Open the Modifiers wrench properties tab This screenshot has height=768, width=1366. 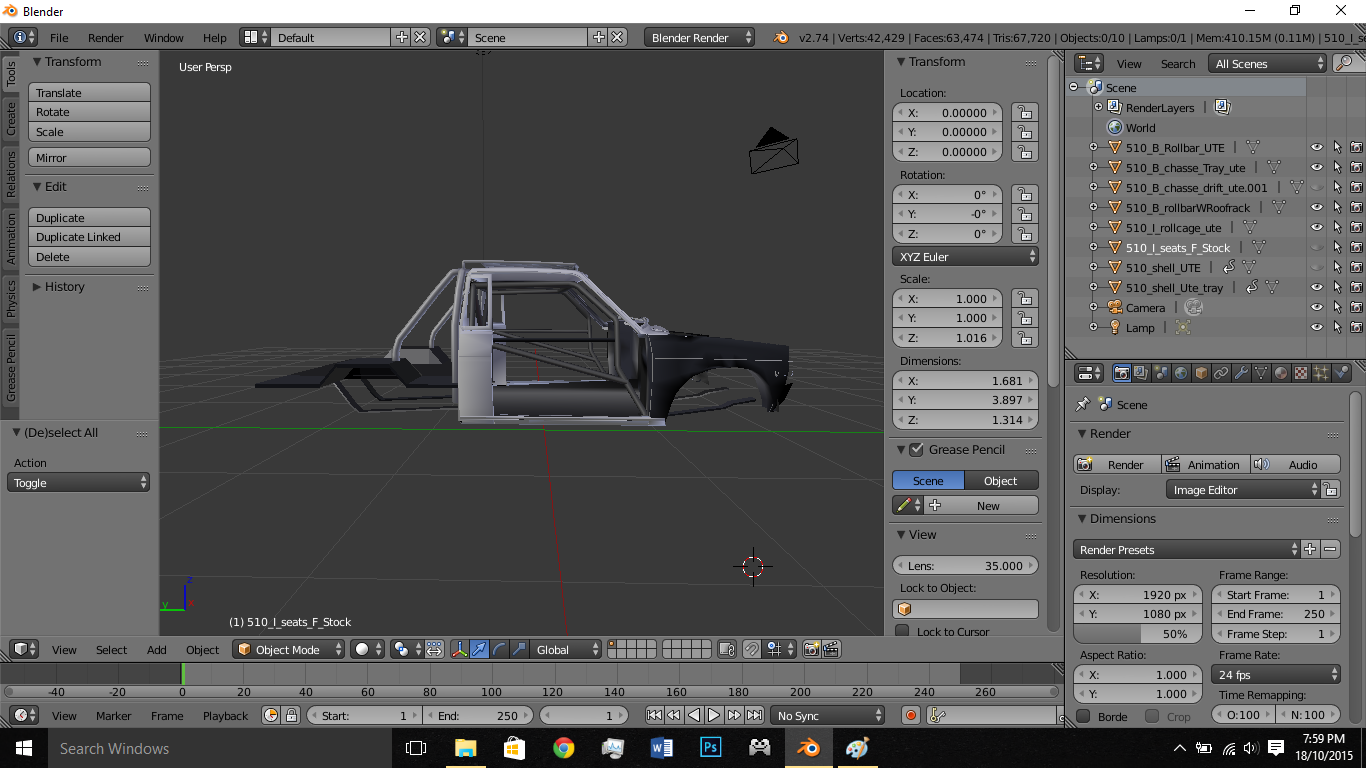pyautogui.click(x=1241, y=373)
